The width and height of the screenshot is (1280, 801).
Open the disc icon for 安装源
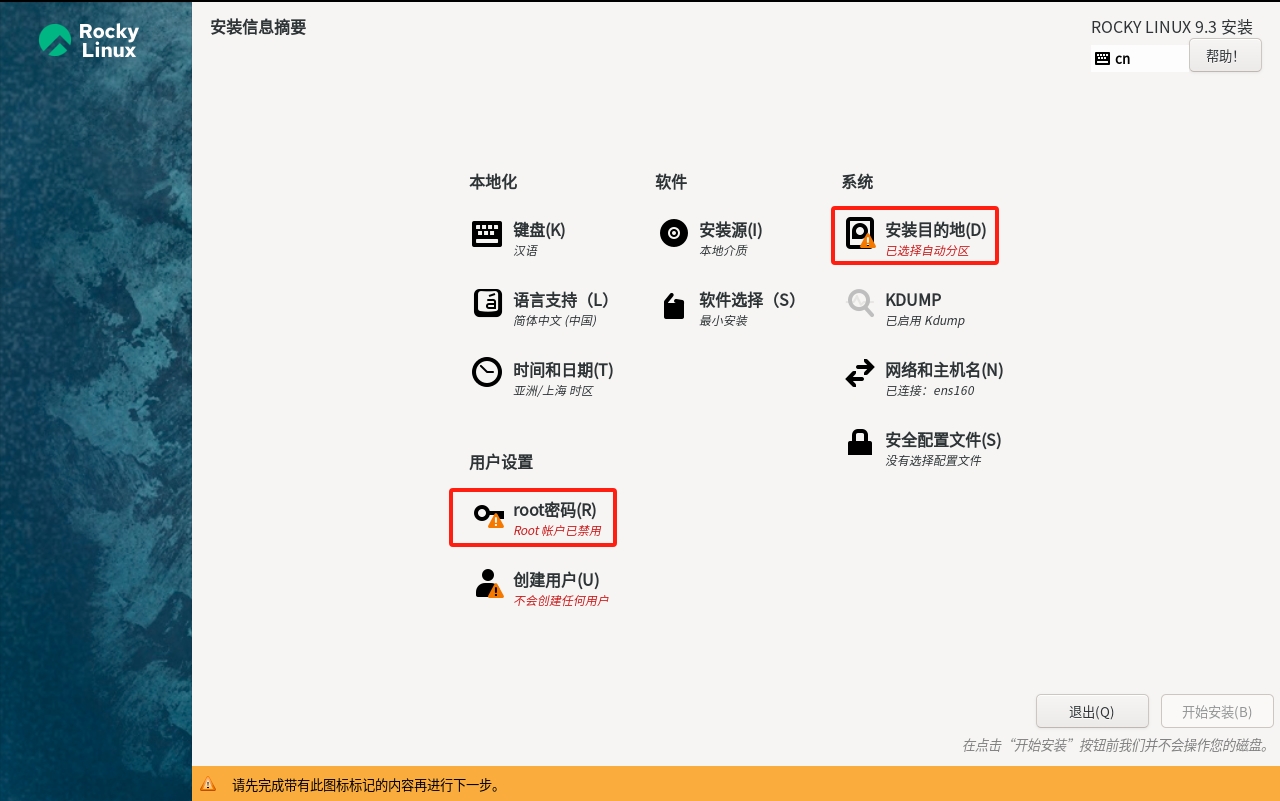(674, 233)
